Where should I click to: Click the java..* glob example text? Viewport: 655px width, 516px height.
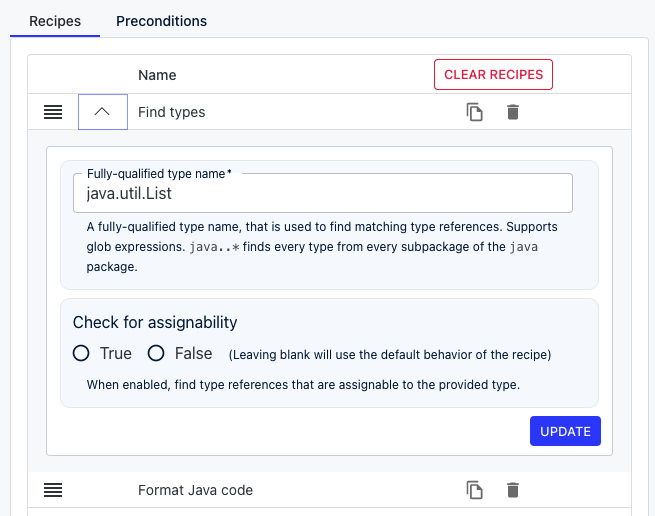click(214, 247)
